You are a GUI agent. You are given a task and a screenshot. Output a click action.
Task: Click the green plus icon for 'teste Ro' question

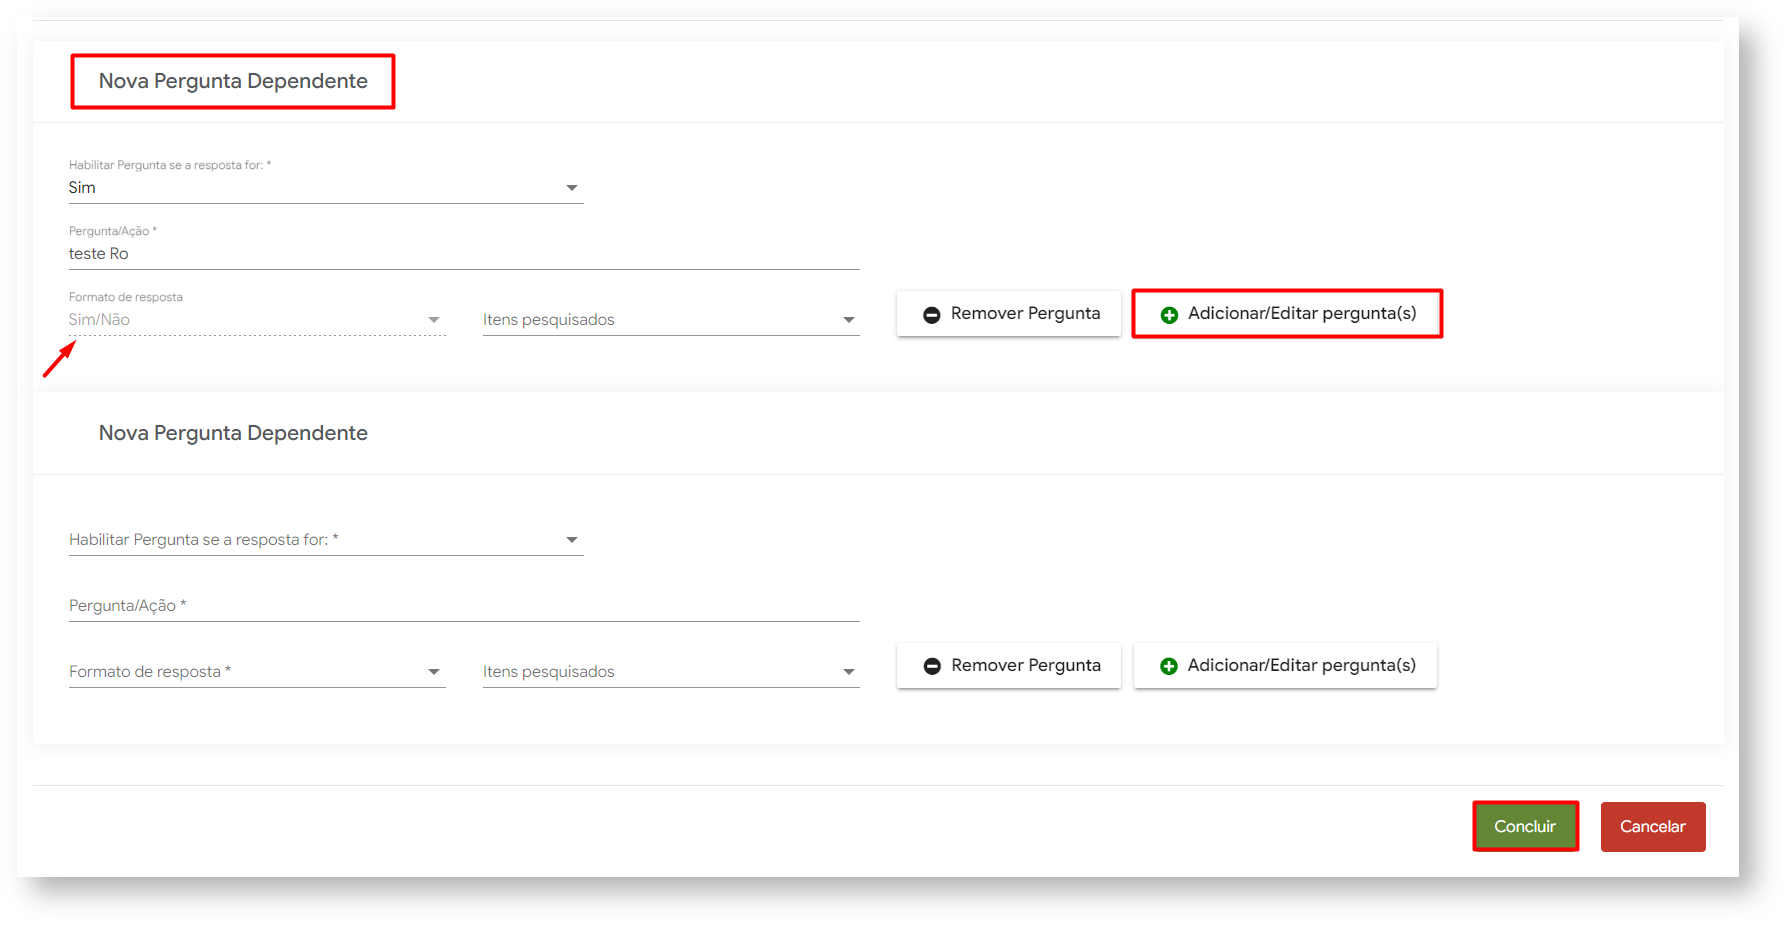click(x=1168, y=315)
